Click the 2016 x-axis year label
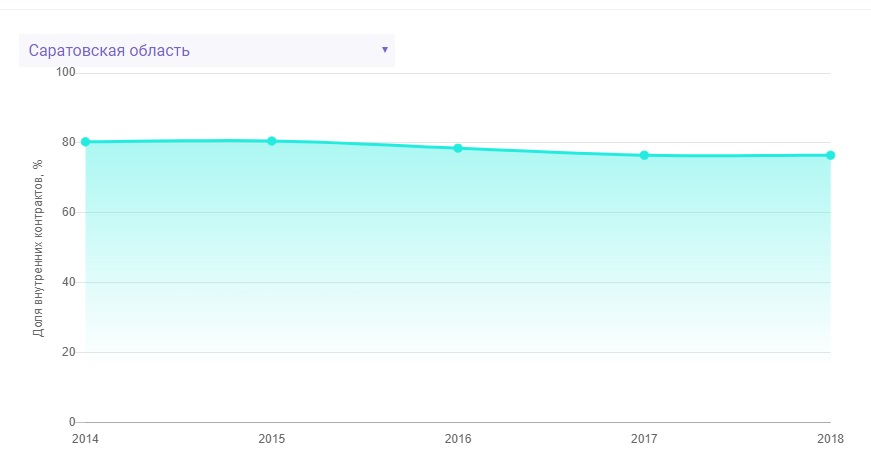This screenshot has height=475, width=871. (x=458, y=439)
